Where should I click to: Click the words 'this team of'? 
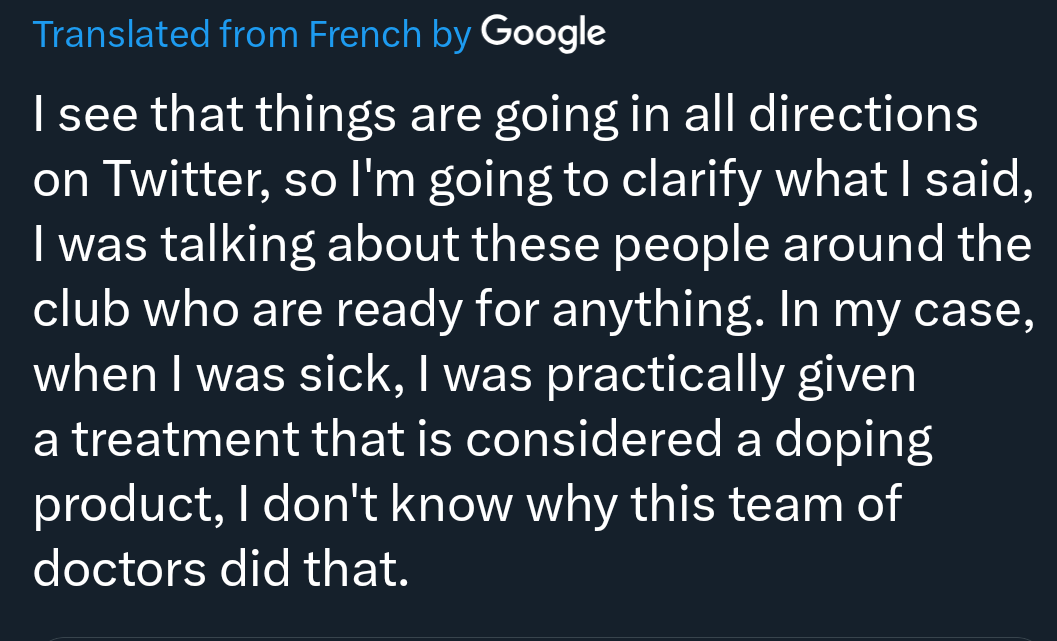(x=766, y=503)
